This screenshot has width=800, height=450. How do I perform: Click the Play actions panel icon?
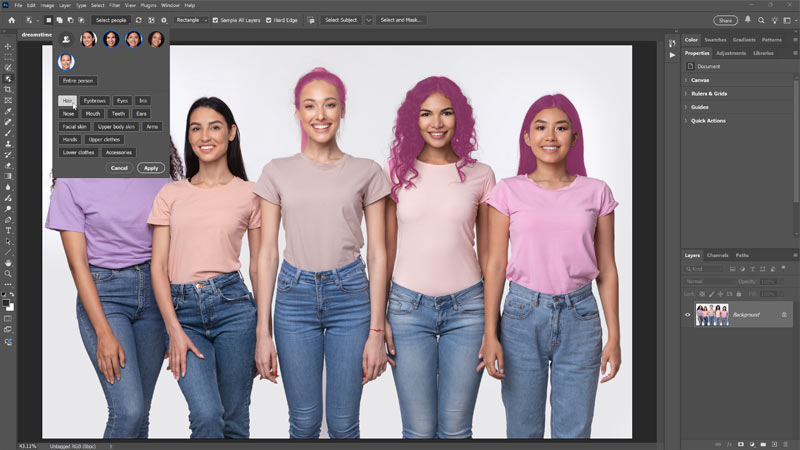pos(672,55)
